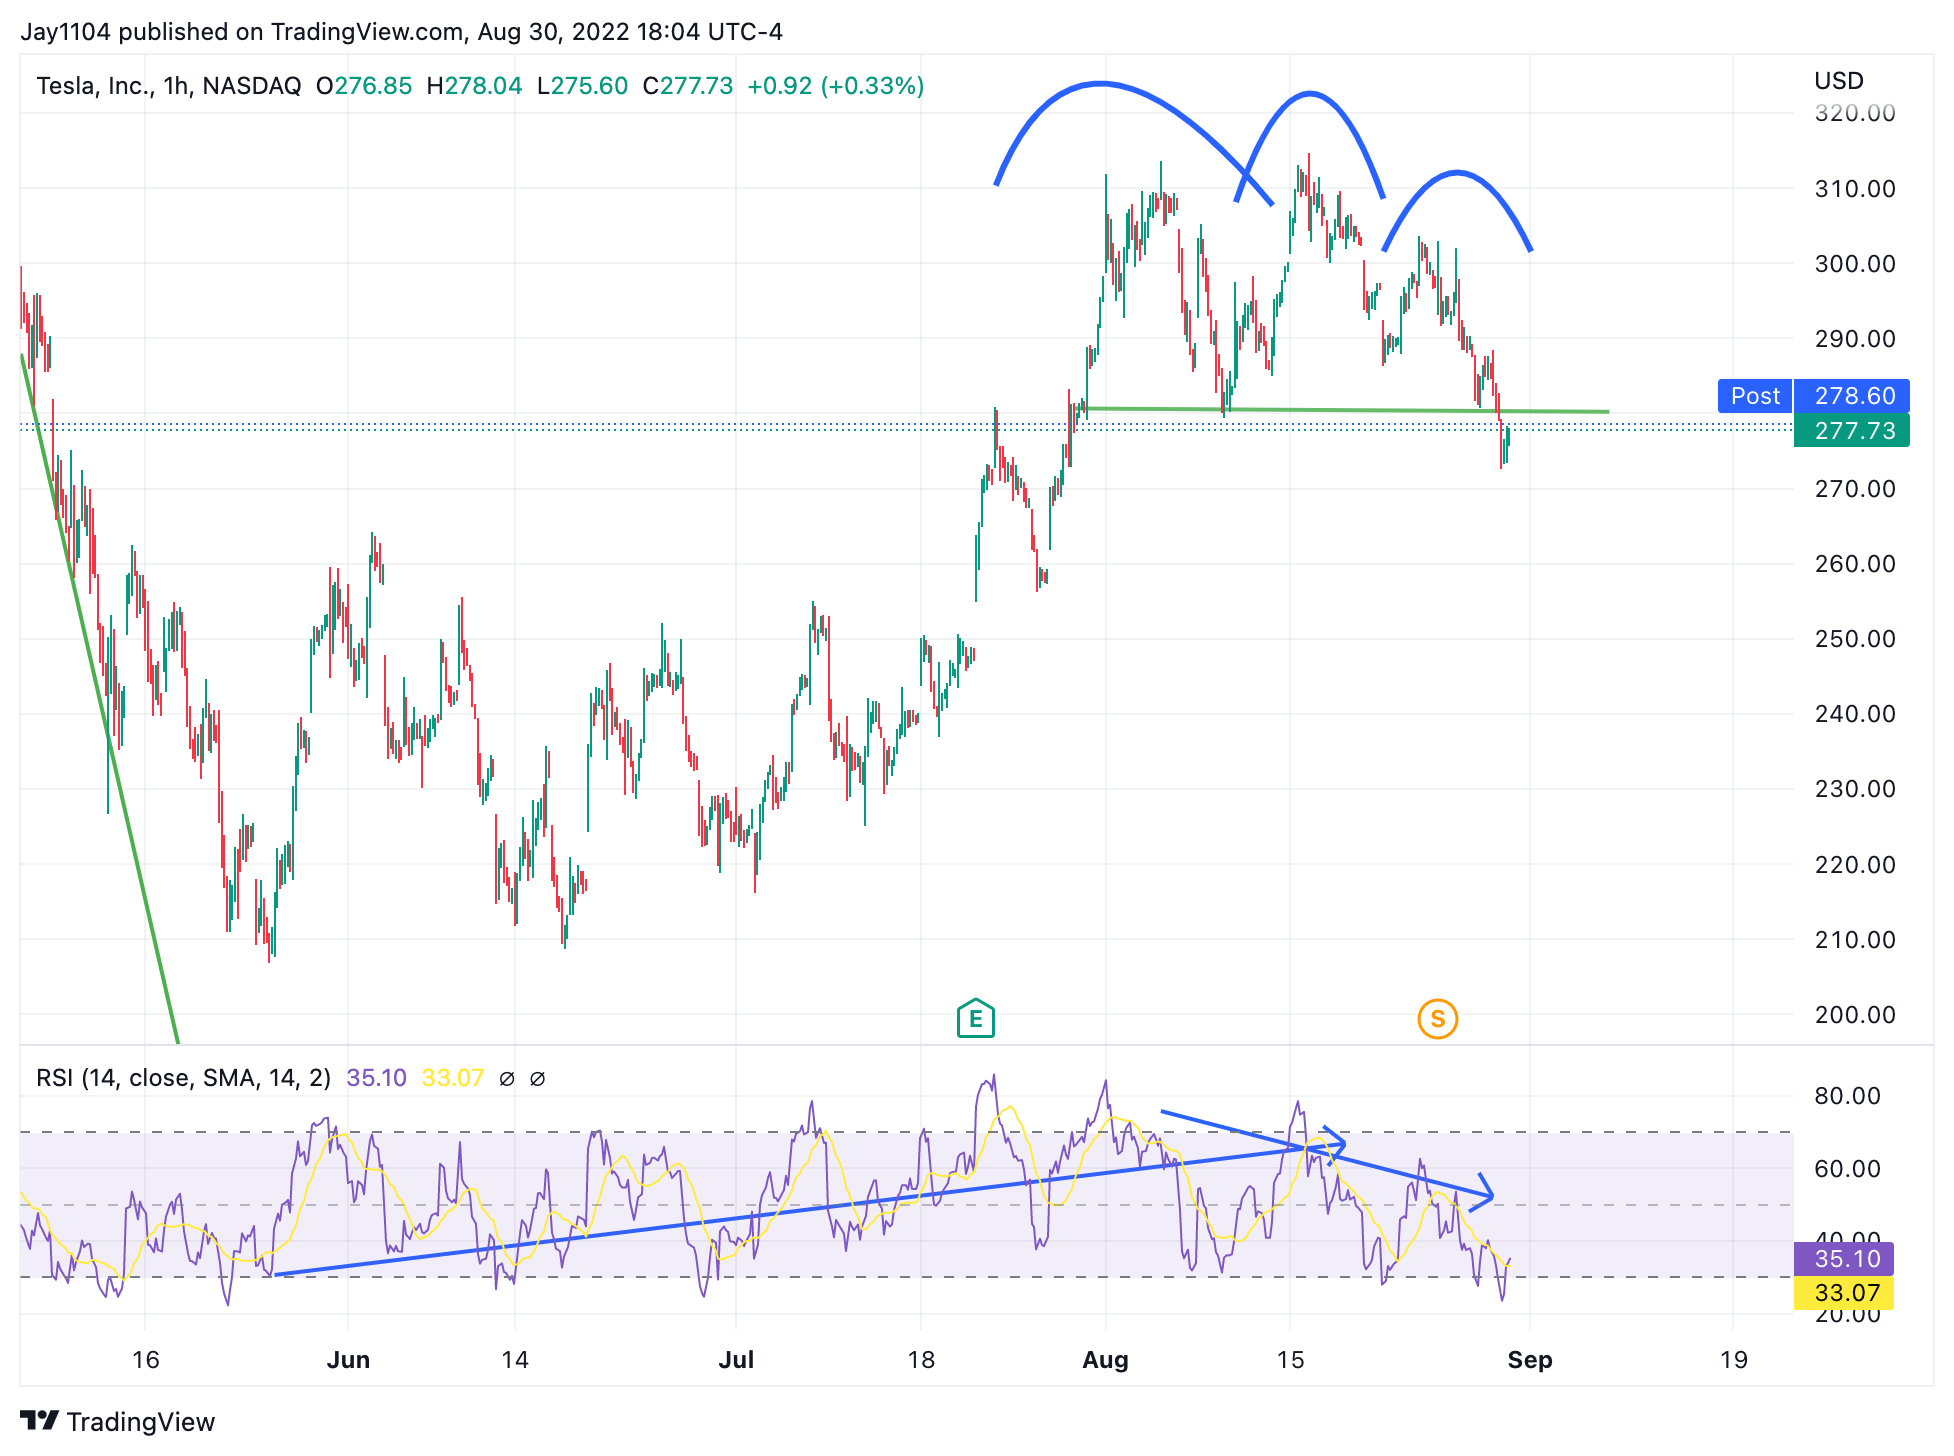1954x1456 pixels.
Task: Click the 'Sep' label on the time axis
Action: 1529,1359
